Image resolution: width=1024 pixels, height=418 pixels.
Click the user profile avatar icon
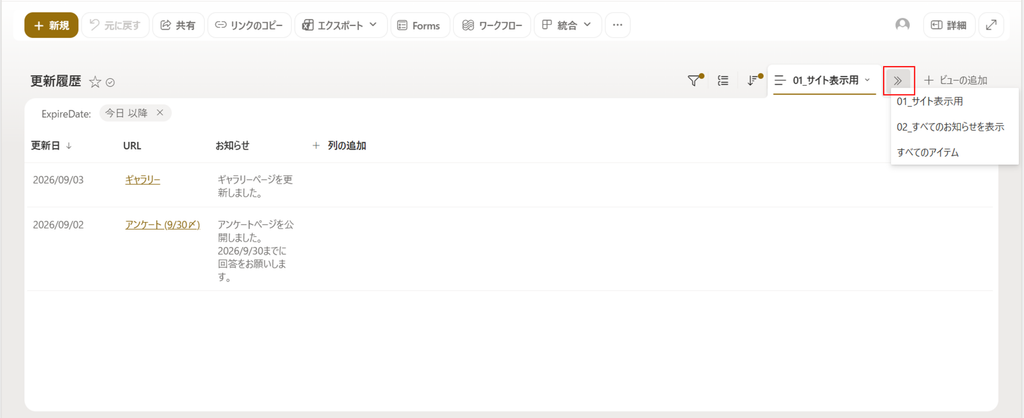tap(903, 25)
